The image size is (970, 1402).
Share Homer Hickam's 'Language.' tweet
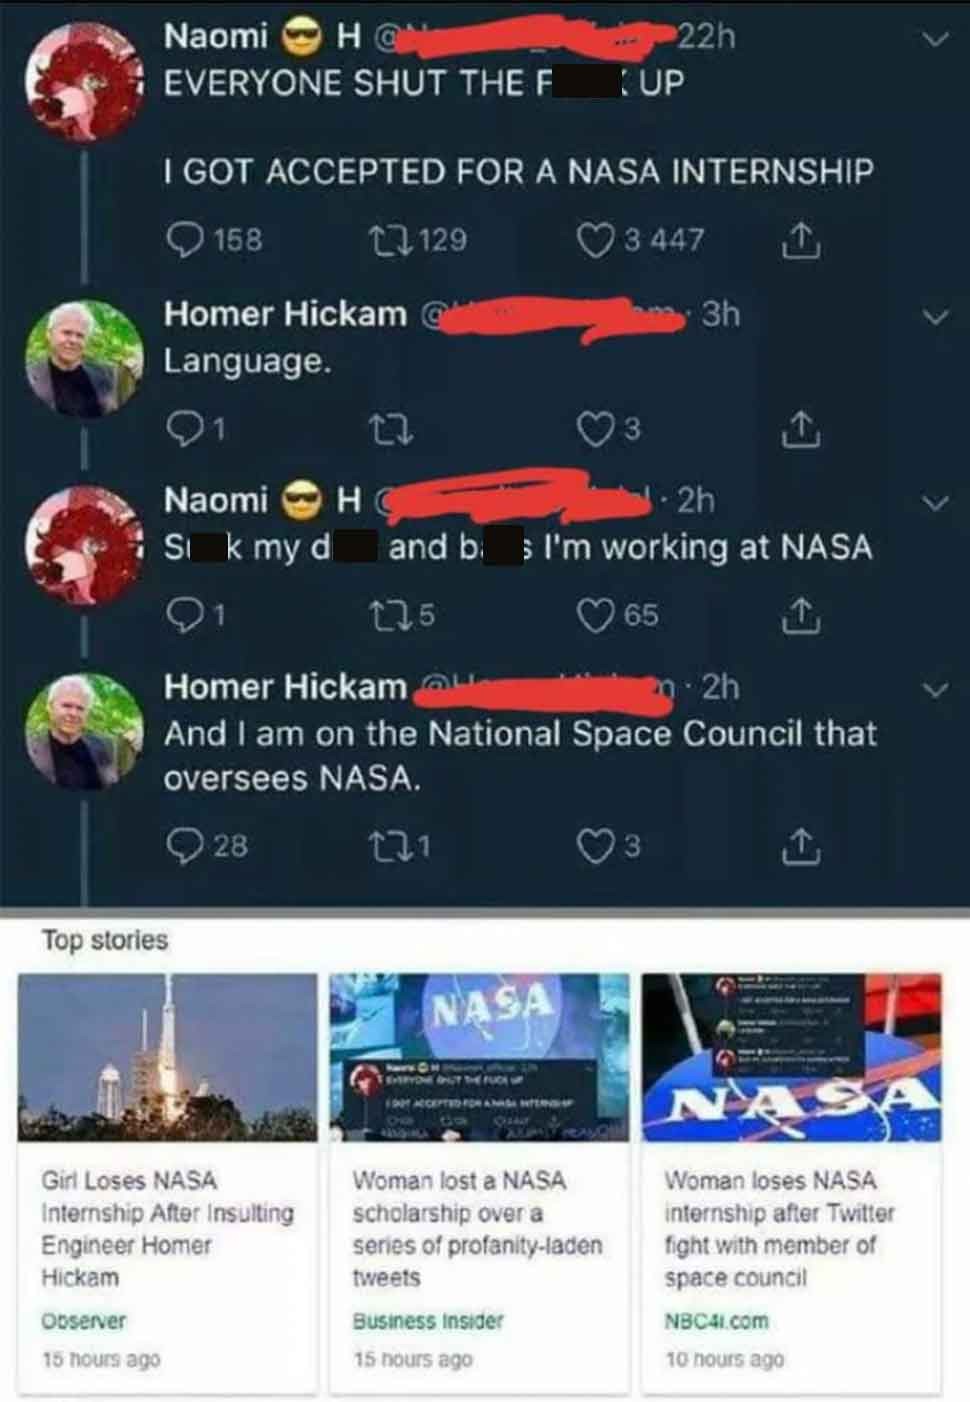[x=802, y=429]
